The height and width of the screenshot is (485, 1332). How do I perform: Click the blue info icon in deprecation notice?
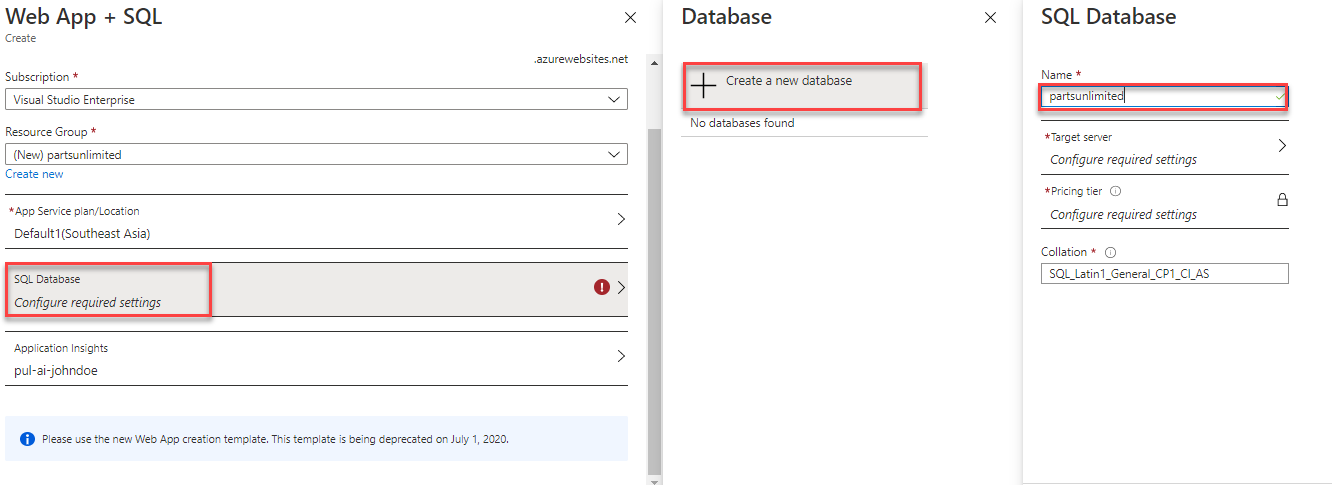[x=28, y=439]
